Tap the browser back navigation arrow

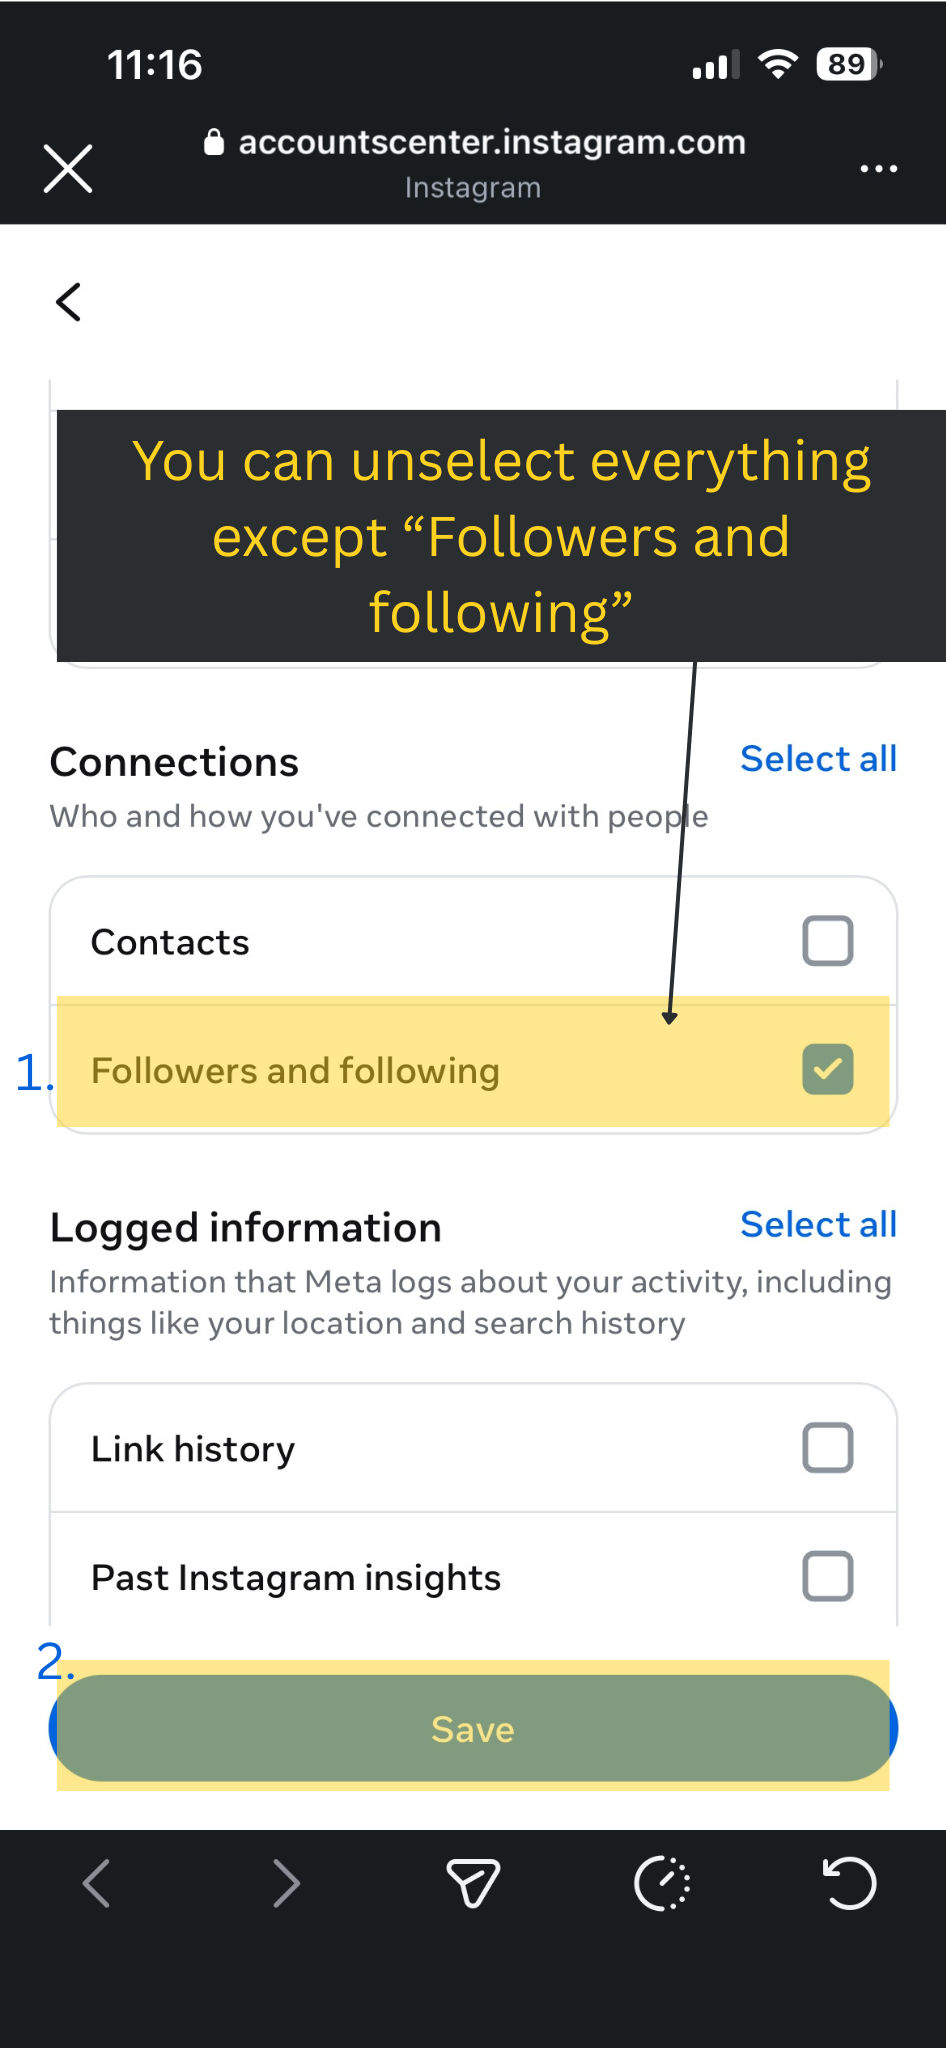pyautogui.click(x=97, y=1884)
